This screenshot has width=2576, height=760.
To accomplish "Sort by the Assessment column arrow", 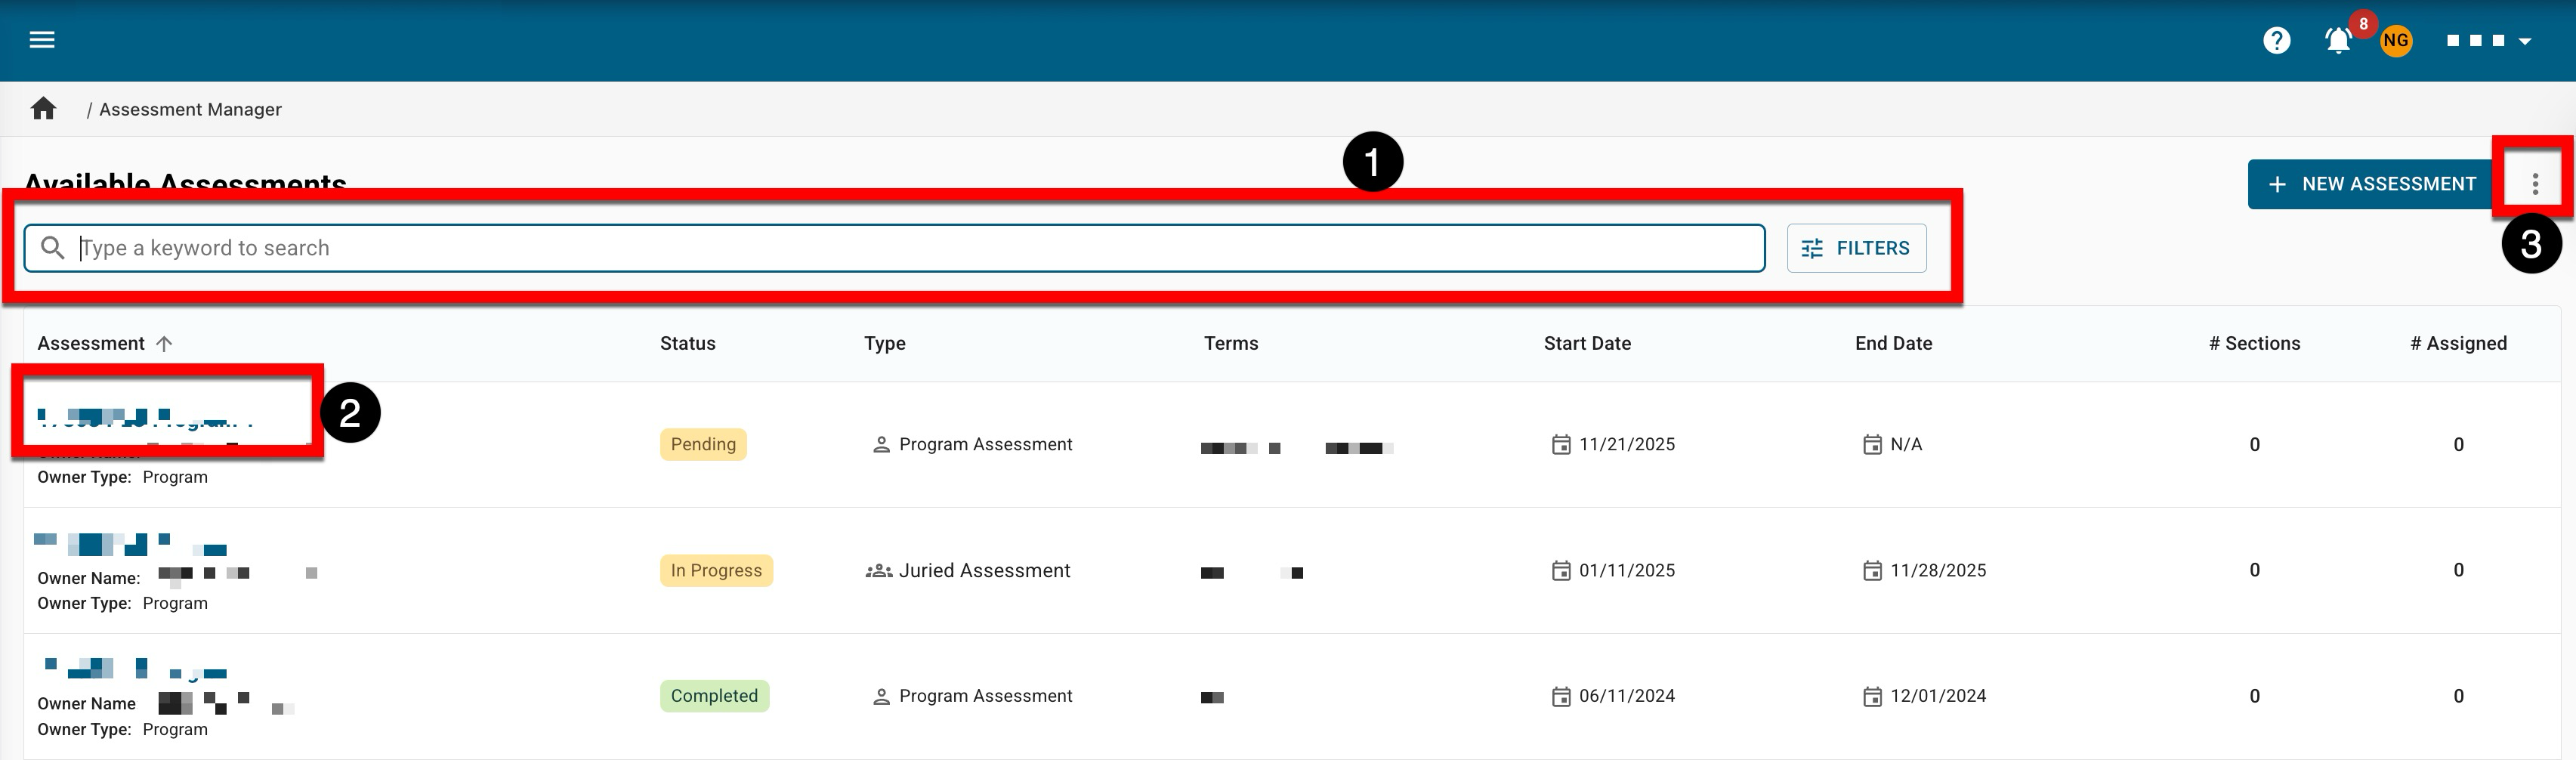I will pyautogui.click(x=165, y=344).
